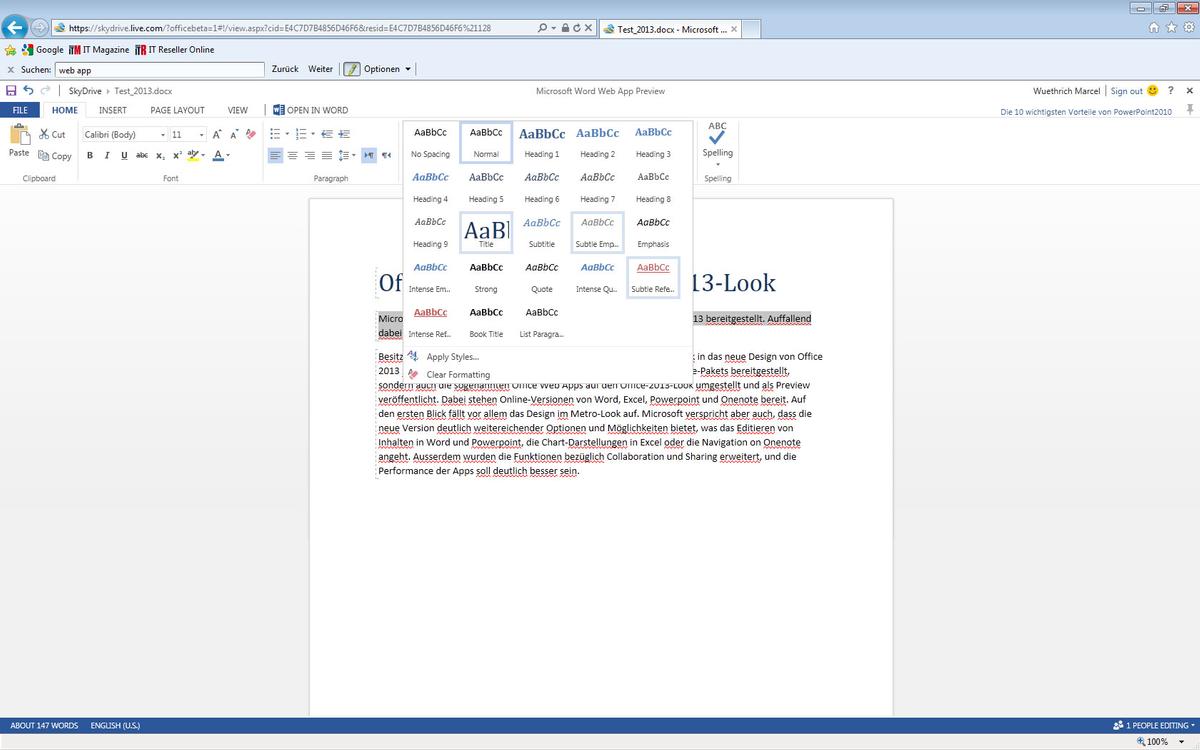
Task: Expand the highlight color options arrow
Action: tap(203, 155)
